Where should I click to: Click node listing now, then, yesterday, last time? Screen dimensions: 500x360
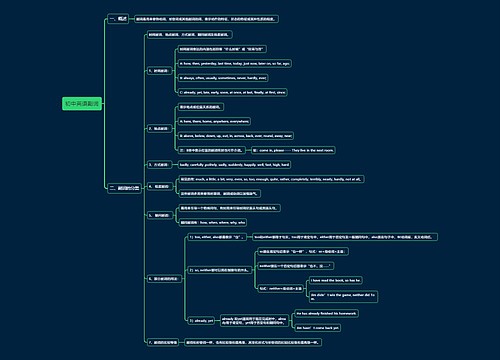(x=235, y=63)
